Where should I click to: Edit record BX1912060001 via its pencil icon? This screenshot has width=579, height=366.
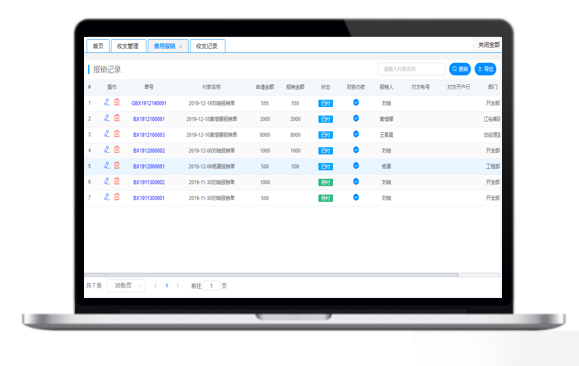107,166
